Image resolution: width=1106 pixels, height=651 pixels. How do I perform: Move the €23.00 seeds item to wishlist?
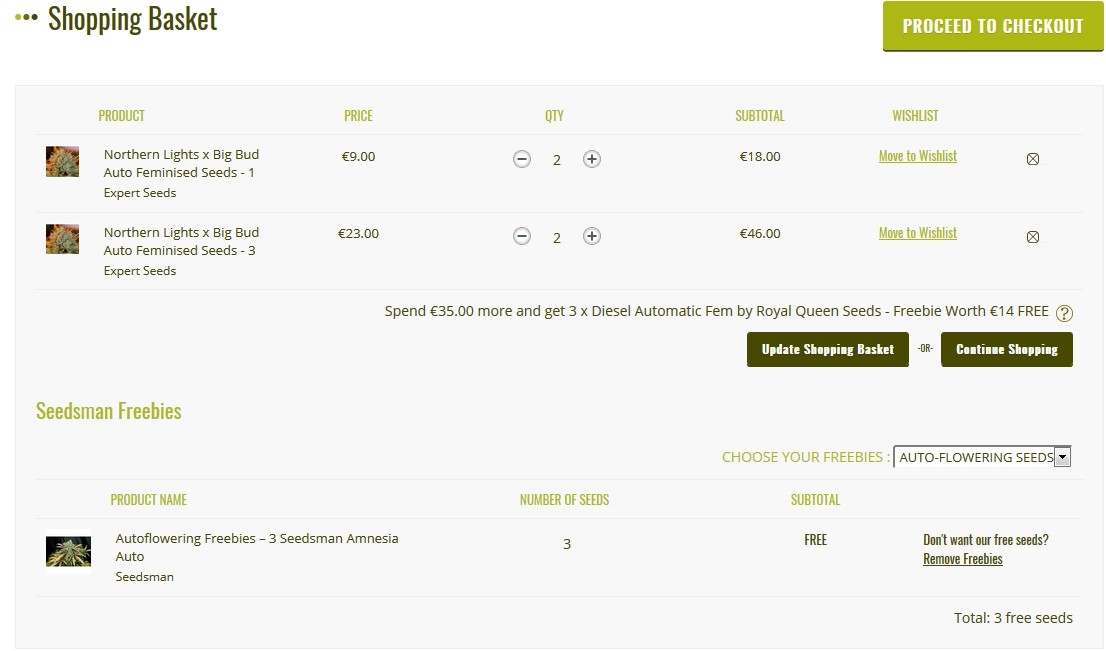pos(917,233)
